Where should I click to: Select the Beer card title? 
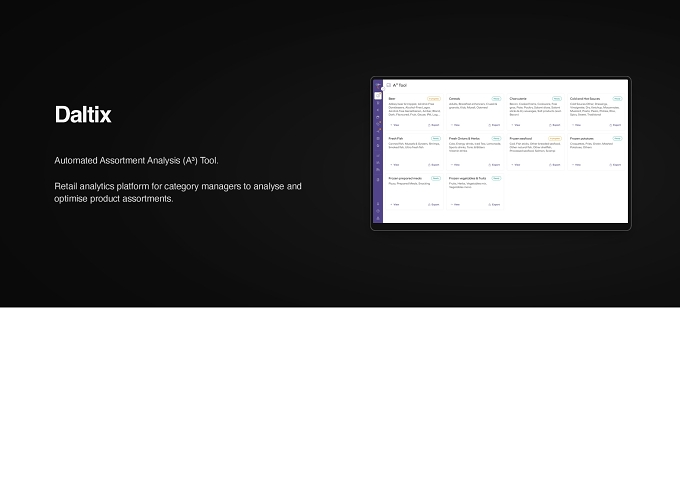[x=392, y=99]
